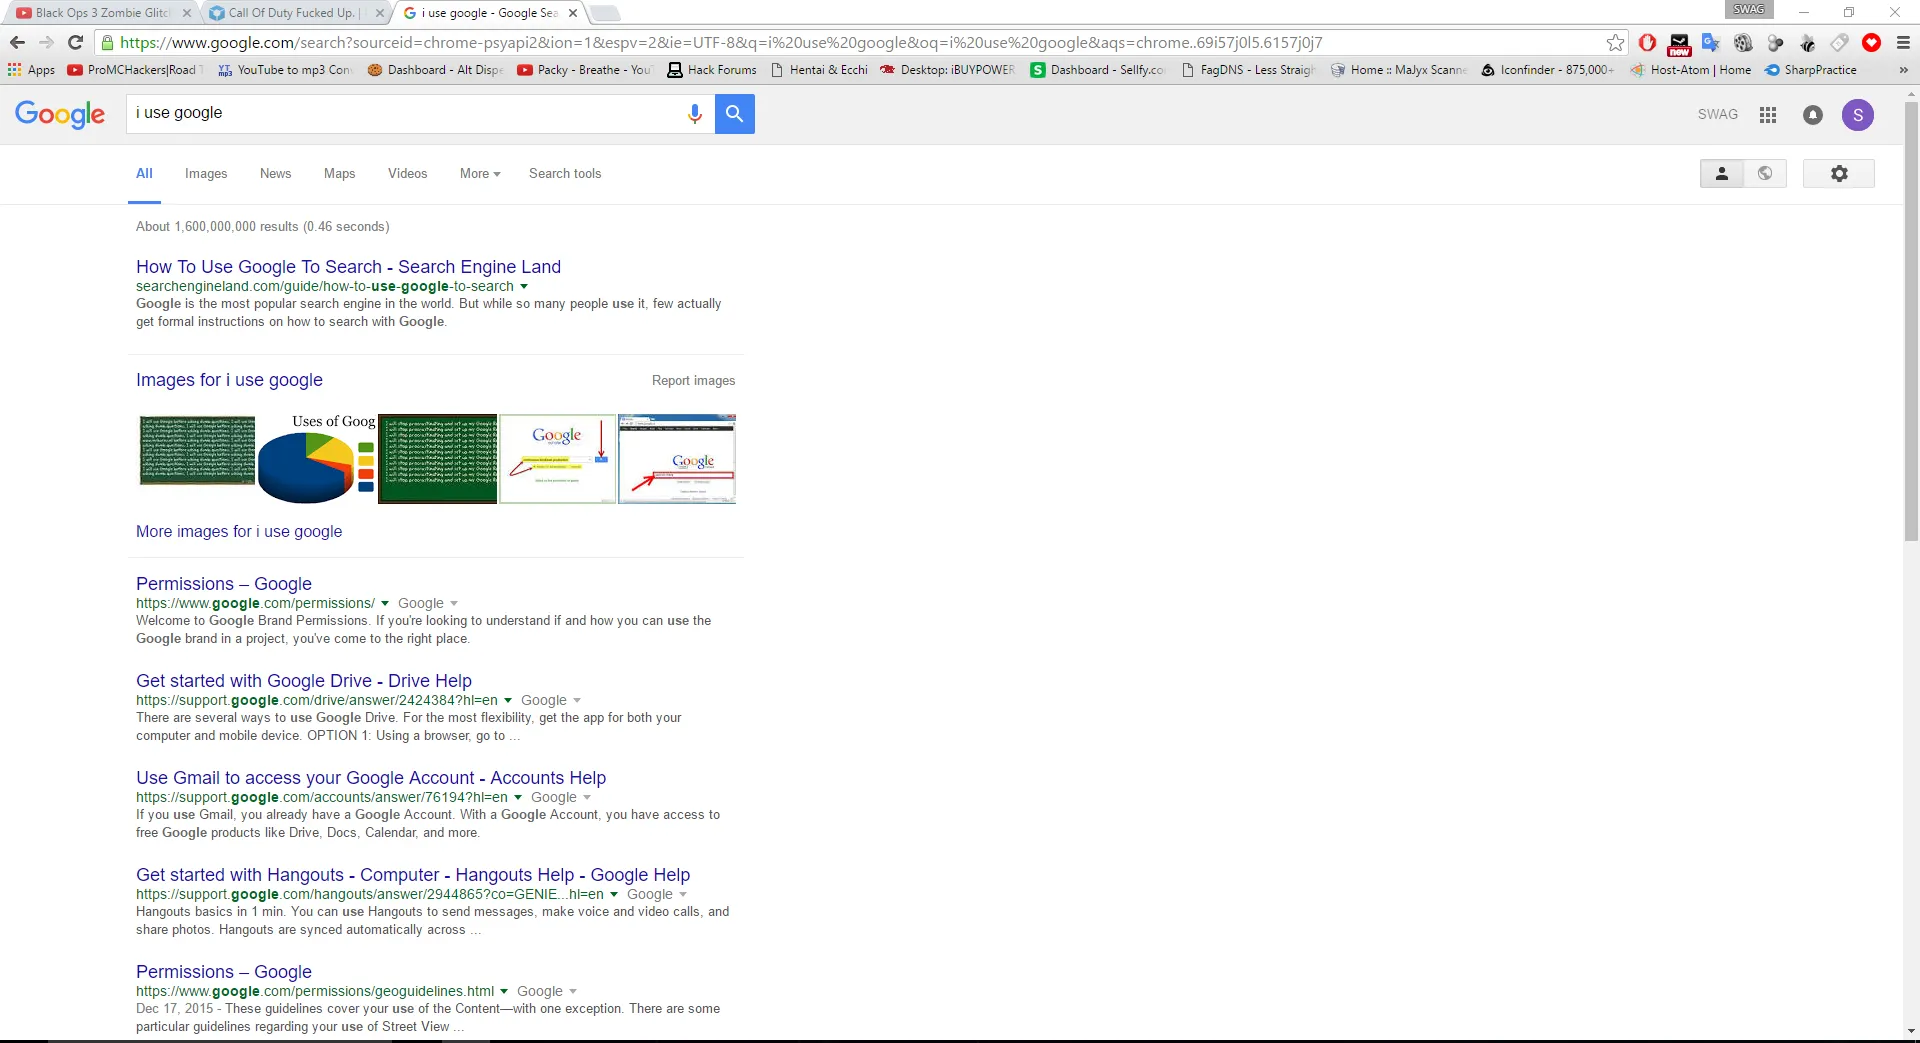Focus the Google search input field

pyautogui.click(x=405, y=114)
